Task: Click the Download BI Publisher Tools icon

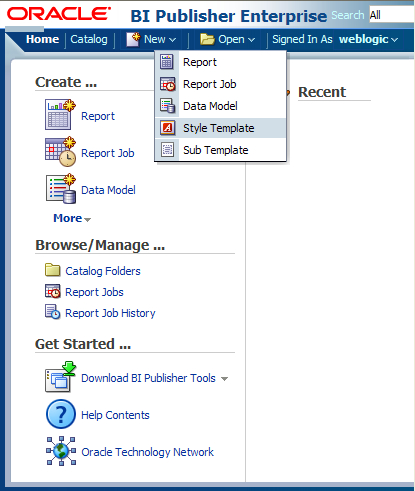Action: 60,377
